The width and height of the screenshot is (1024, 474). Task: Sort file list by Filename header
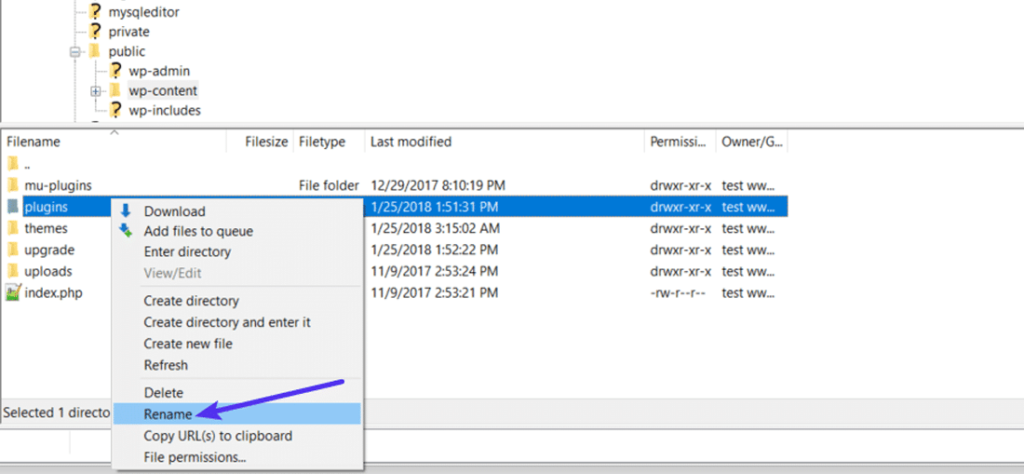33,142
